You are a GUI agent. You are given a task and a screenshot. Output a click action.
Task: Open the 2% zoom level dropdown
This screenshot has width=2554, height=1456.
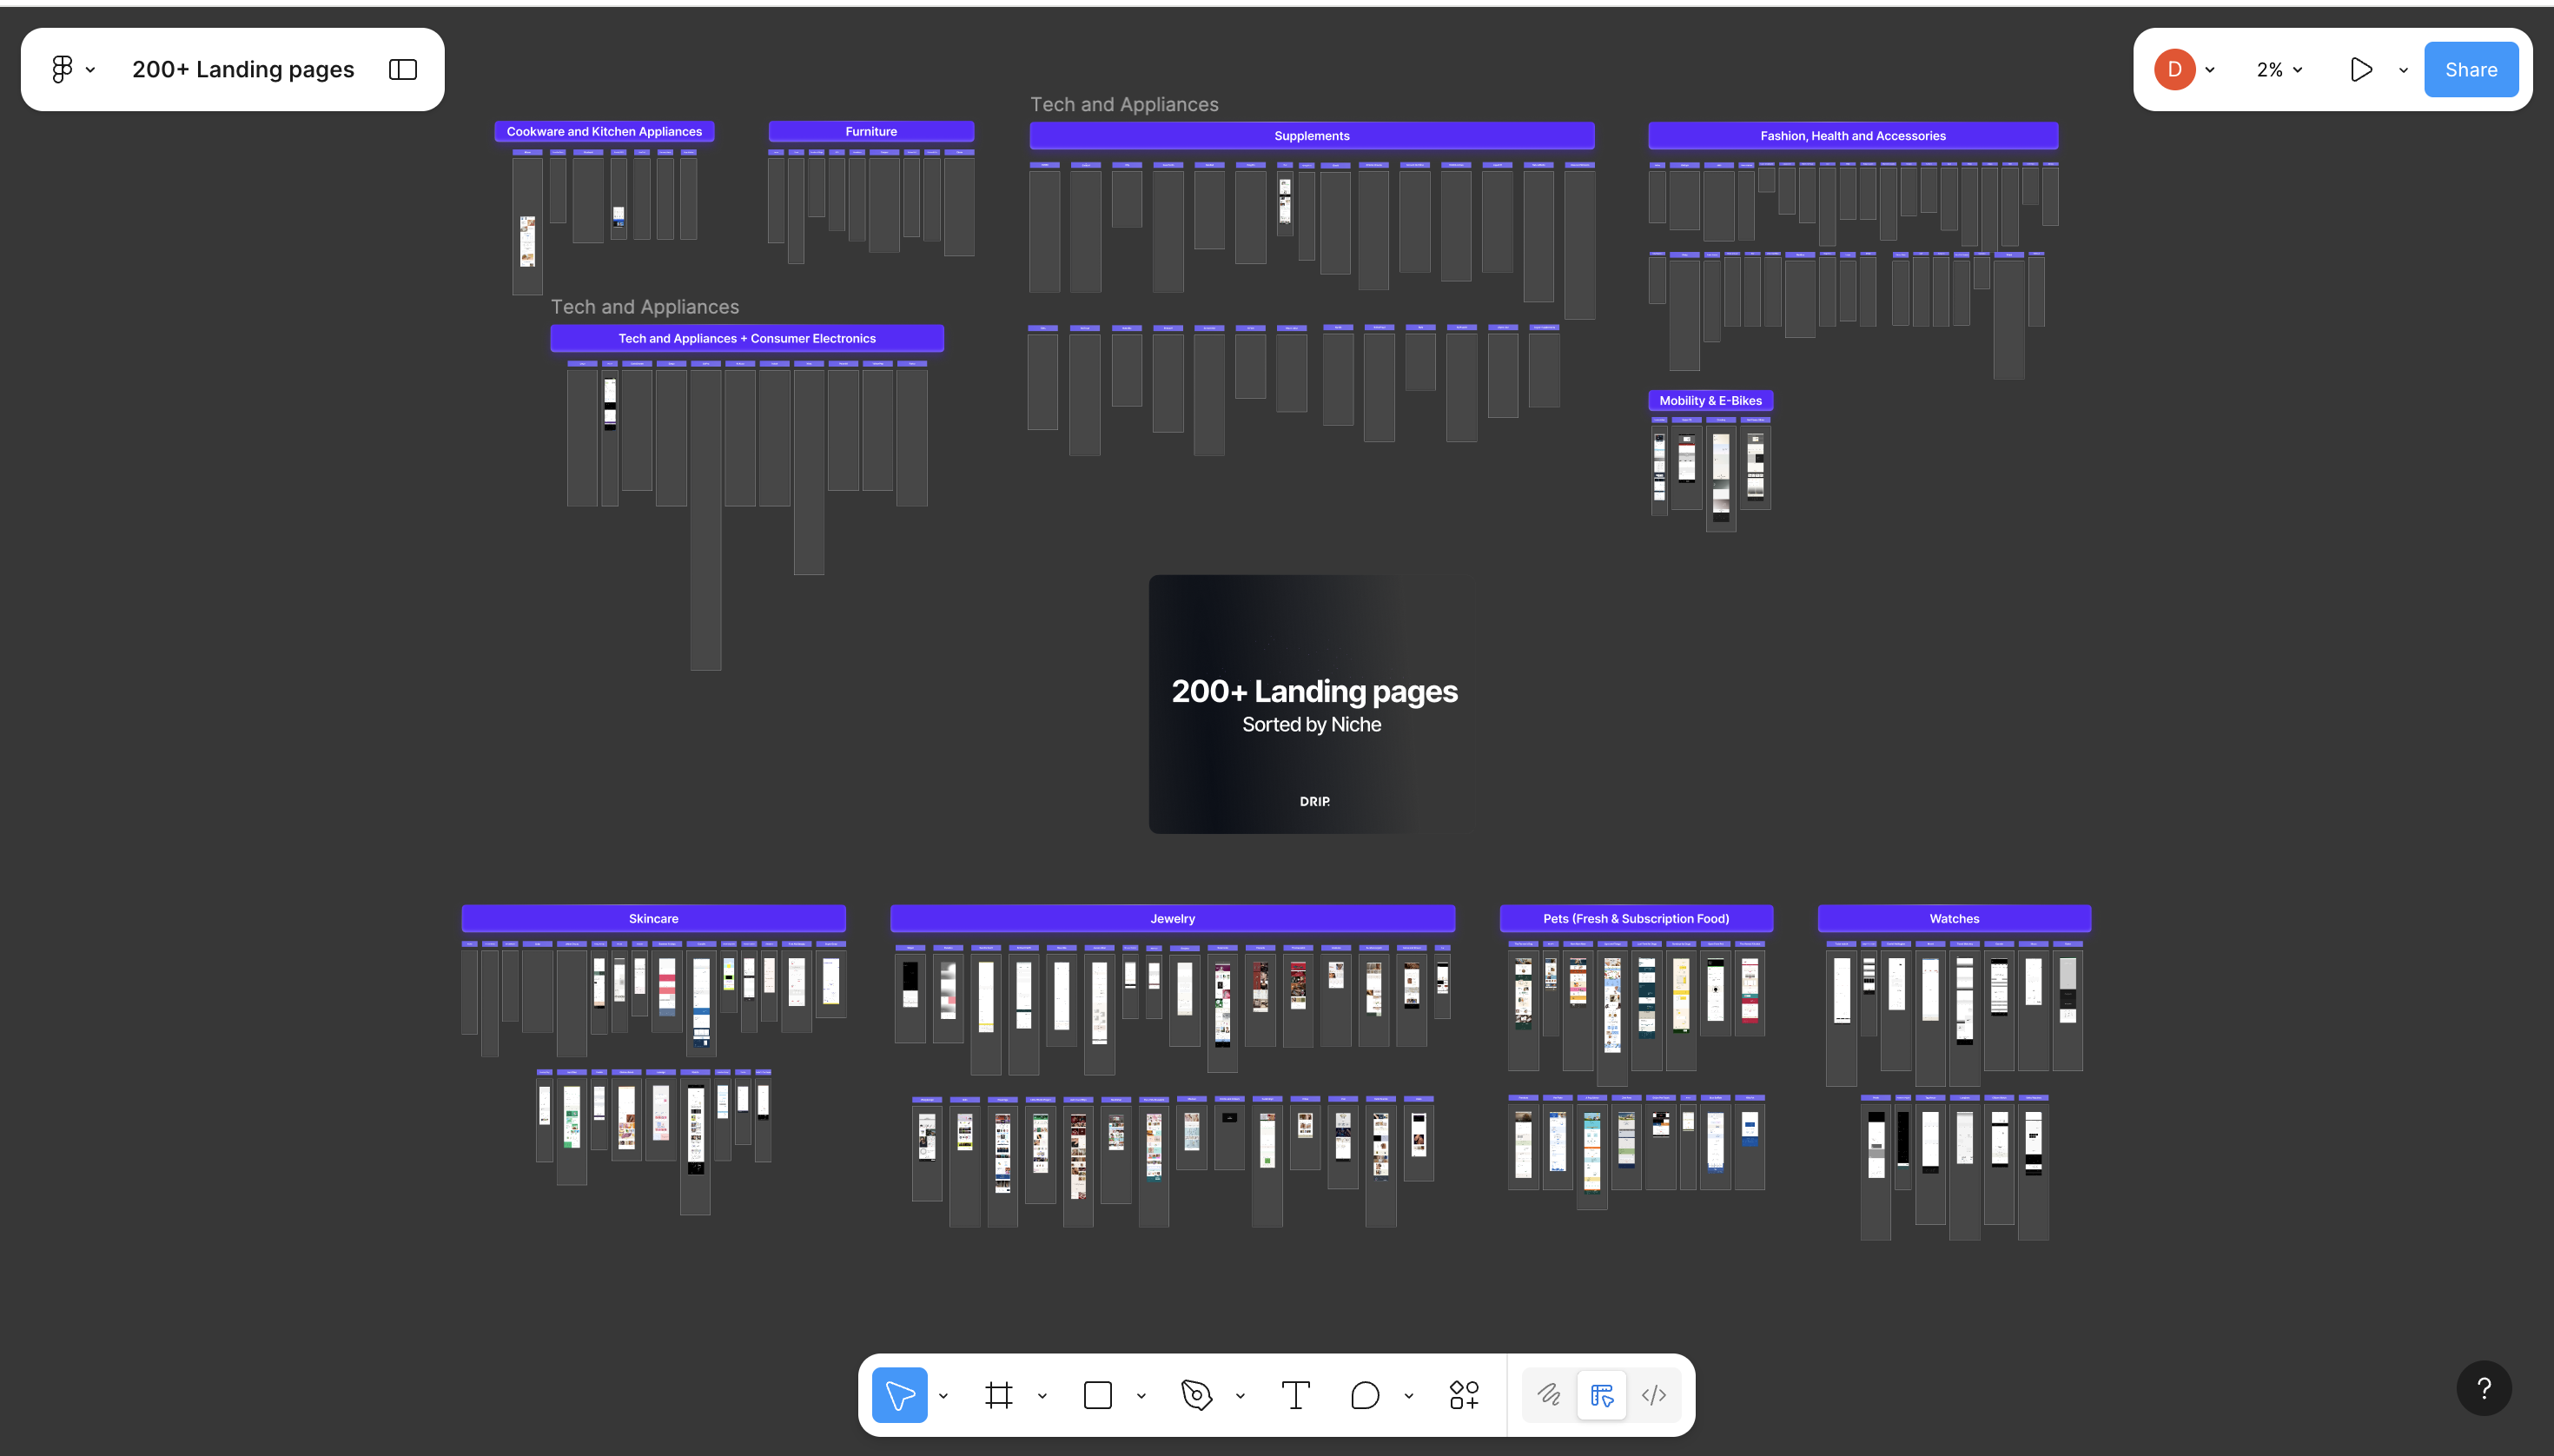click(2279, 69)
